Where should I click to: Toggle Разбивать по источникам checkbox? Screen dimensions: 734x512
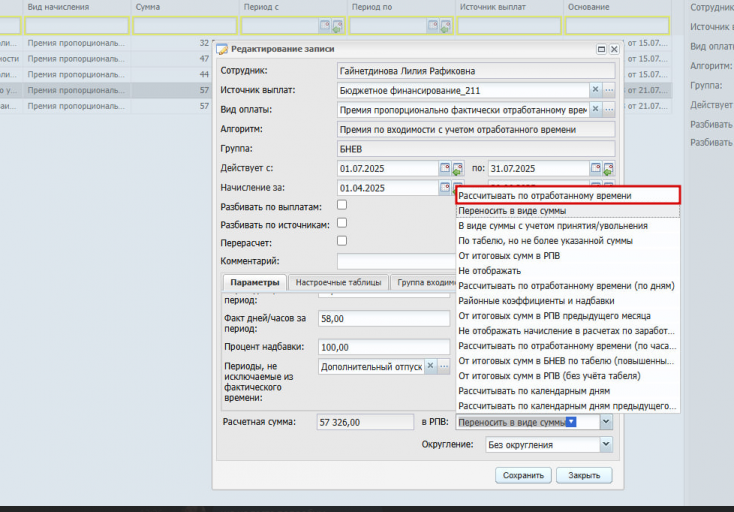point(342,223)
